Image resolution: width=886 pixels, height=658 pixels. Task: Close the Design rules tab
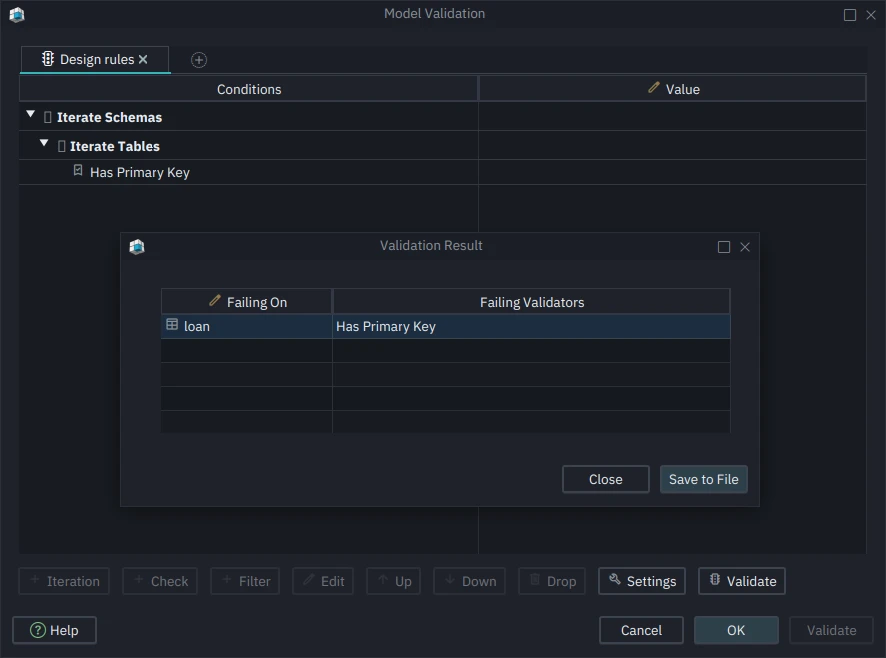(143, 59)
